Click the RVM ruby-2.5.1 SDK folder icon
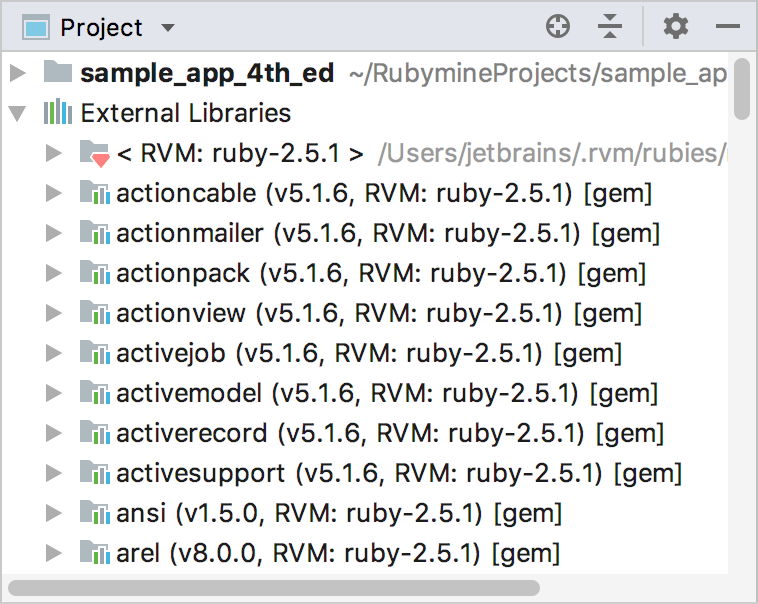Screen dimensions: 758x604 94,153
